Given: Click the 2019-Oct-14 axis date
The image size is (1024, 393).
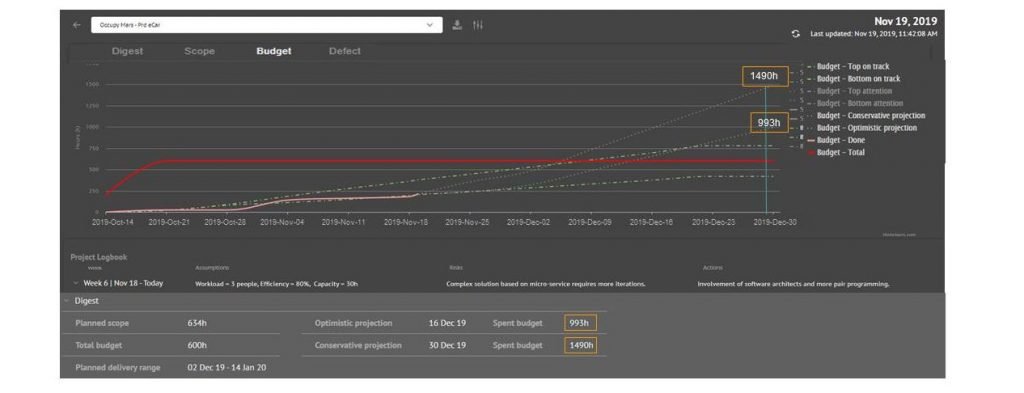Looking at the screenshot, I should pyautogui.click(x=113, y=223).
